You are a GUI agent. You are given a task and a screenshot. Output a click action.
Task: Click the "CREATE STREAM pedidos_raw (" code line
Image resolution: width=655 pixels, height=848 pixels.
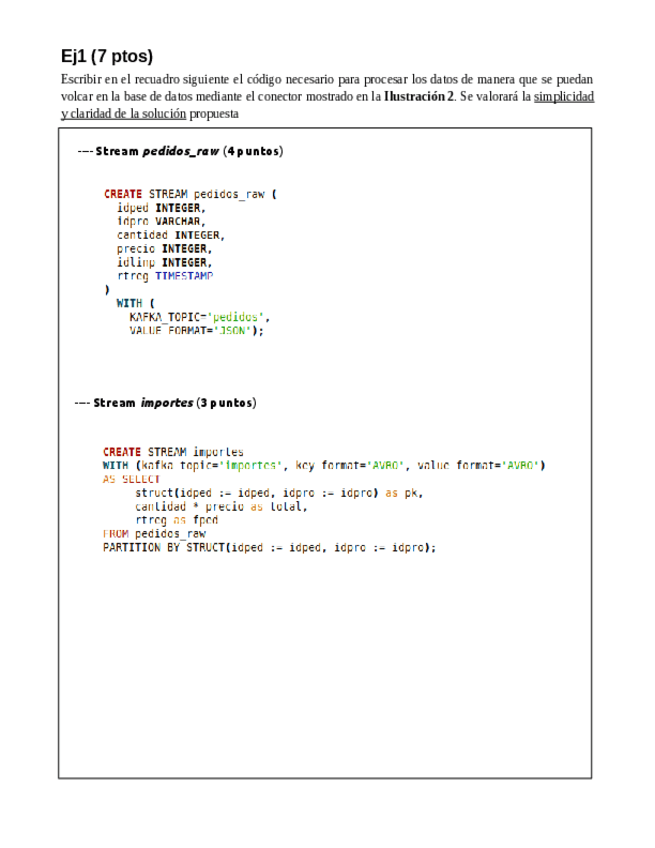(189, 194)
